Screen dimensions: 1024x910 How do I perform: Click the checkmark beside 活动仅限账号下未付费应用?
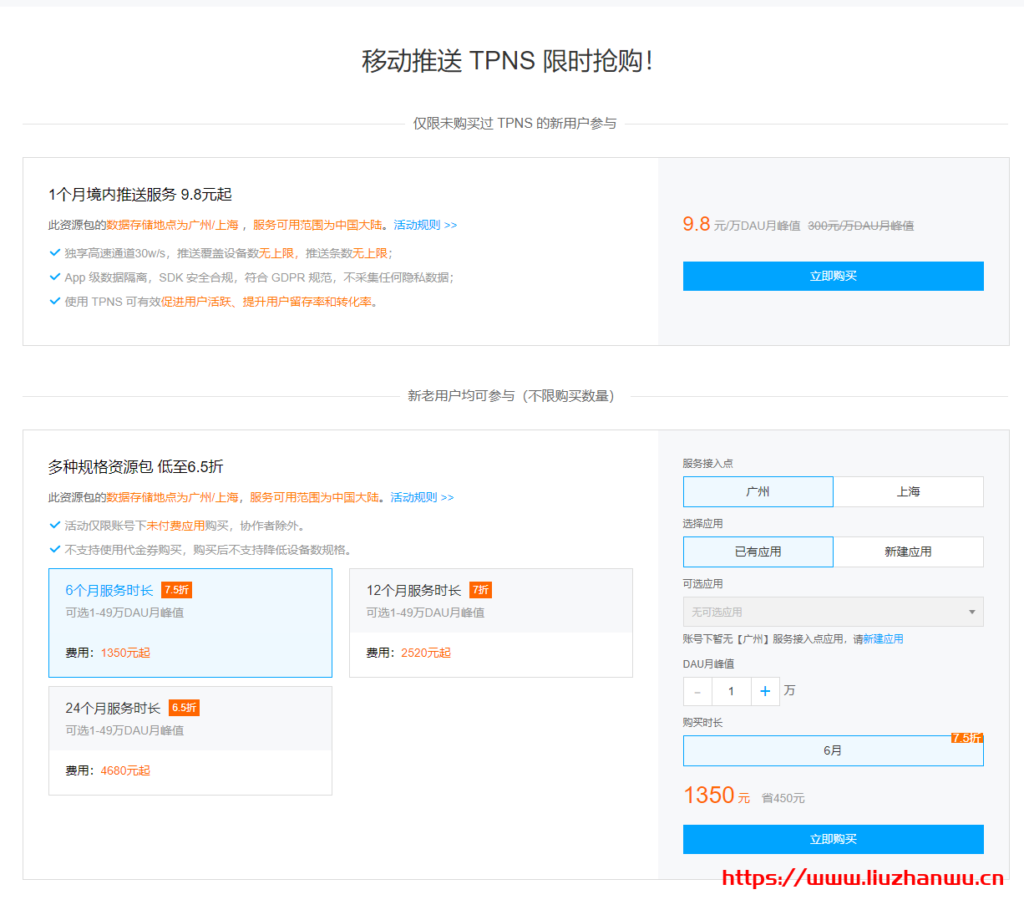click(55, 525)
